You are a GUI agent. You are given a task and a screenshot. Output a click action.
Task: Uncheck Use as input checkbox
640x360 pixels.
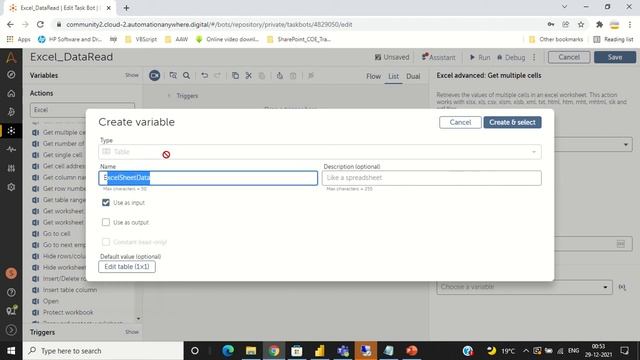click(106, 202)
